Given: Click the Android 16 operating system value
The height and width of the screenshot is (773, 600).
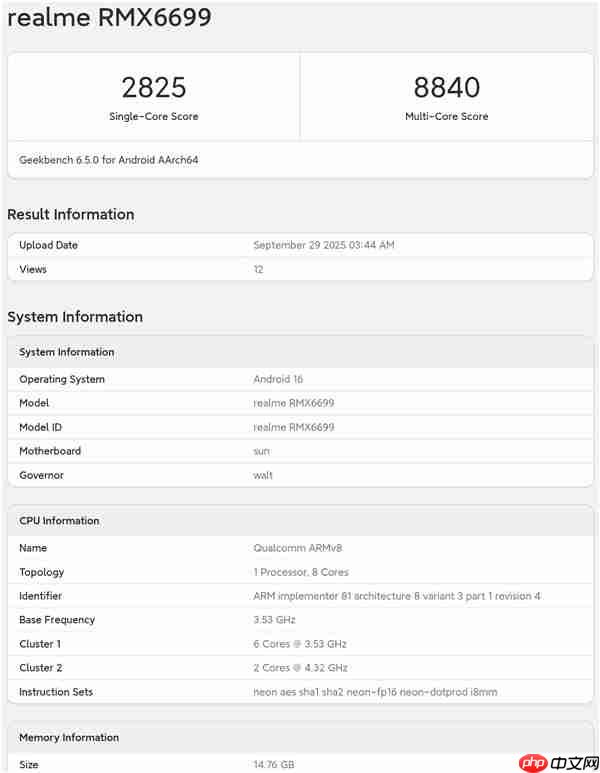Looking at the screenshot, I should [278, 379].
